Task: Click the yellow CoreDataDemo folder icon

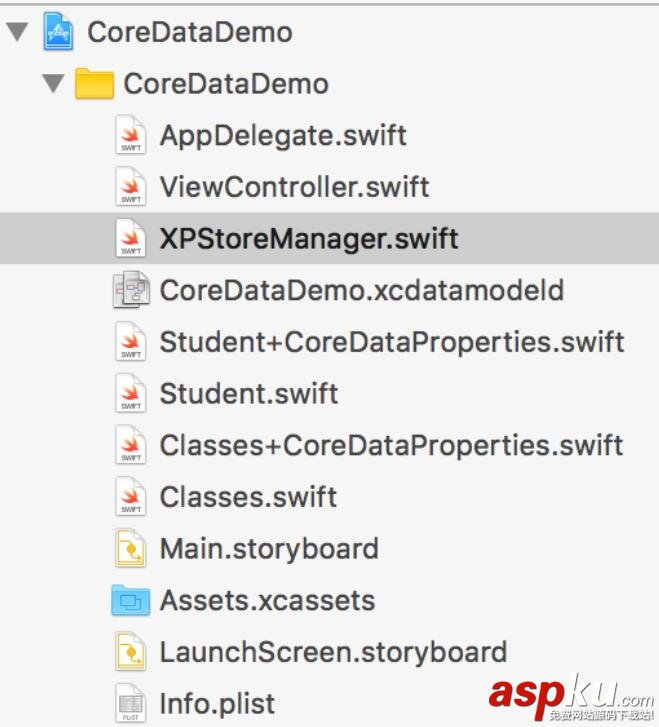Action: 94,83
